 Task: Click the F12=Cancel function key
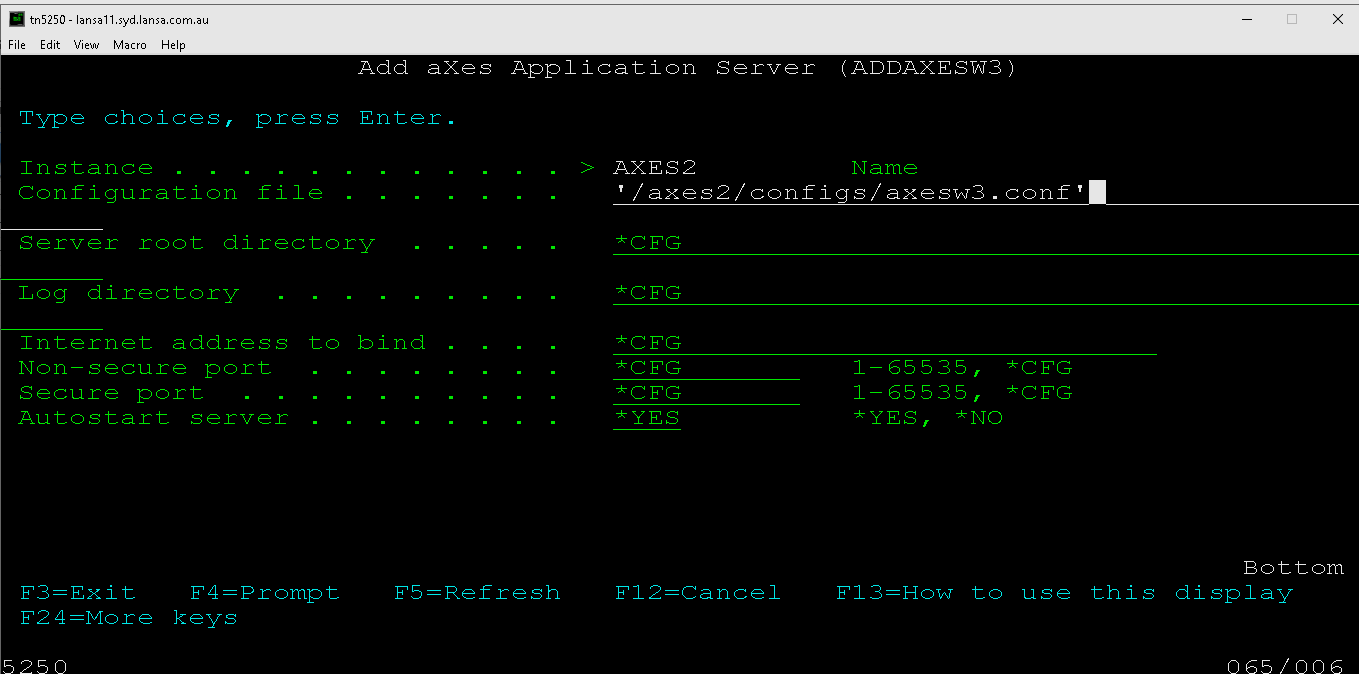pyautogui.click(x=698, y=593)
